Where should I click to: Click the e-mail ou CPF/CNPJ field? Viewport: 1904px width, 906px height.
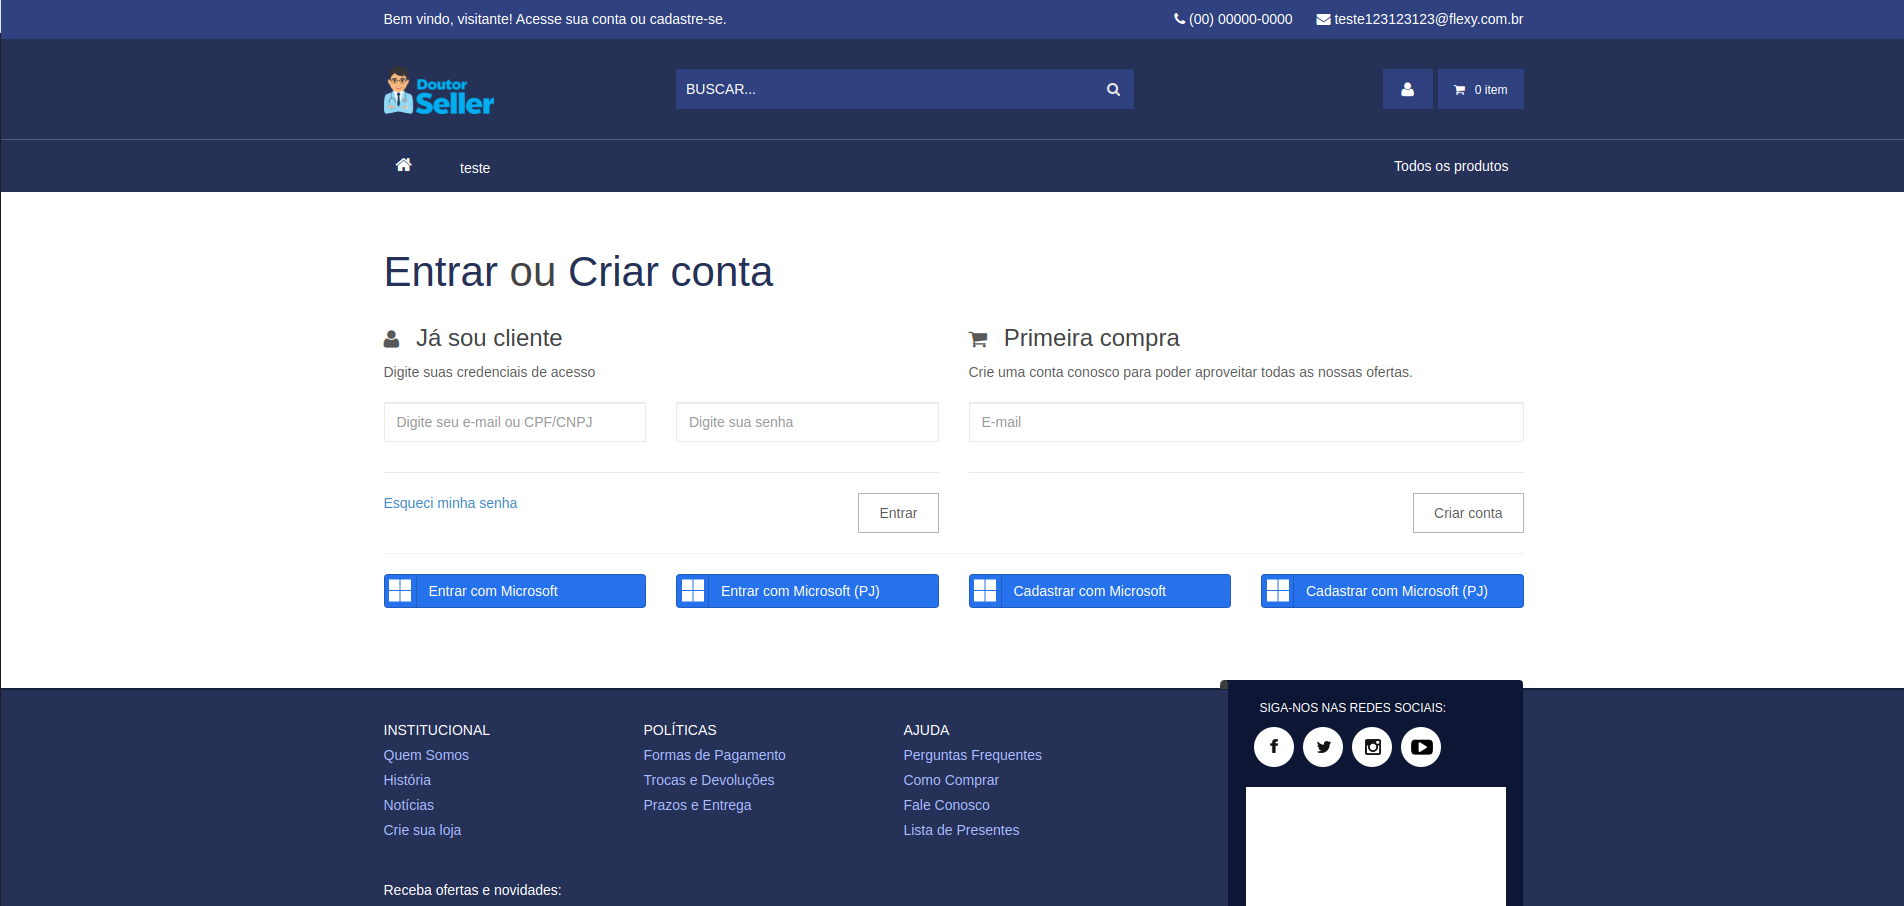point(515,422)
